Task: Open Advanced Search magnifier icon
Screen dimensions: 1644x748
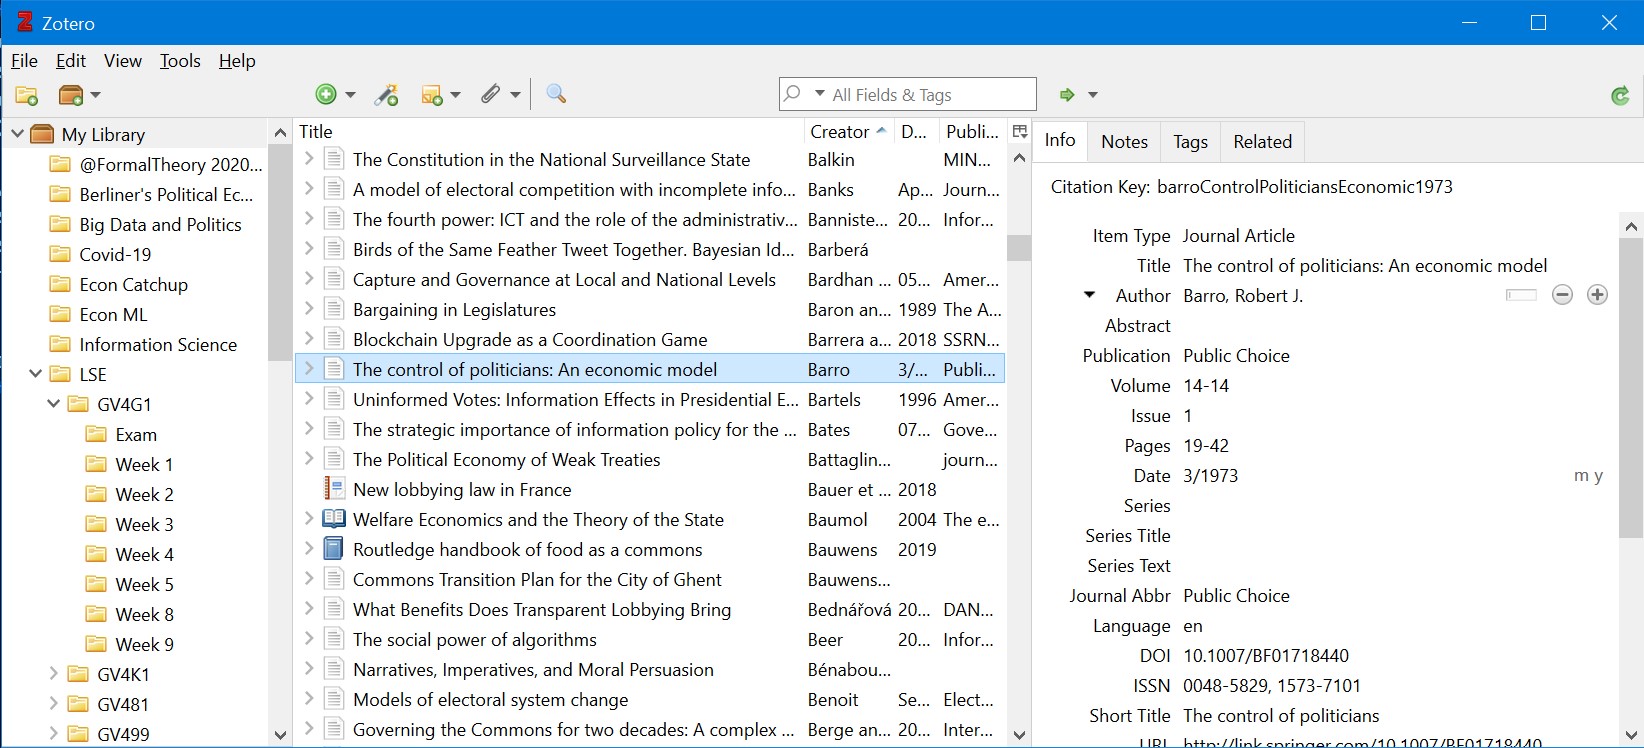Action: (557, 94)
